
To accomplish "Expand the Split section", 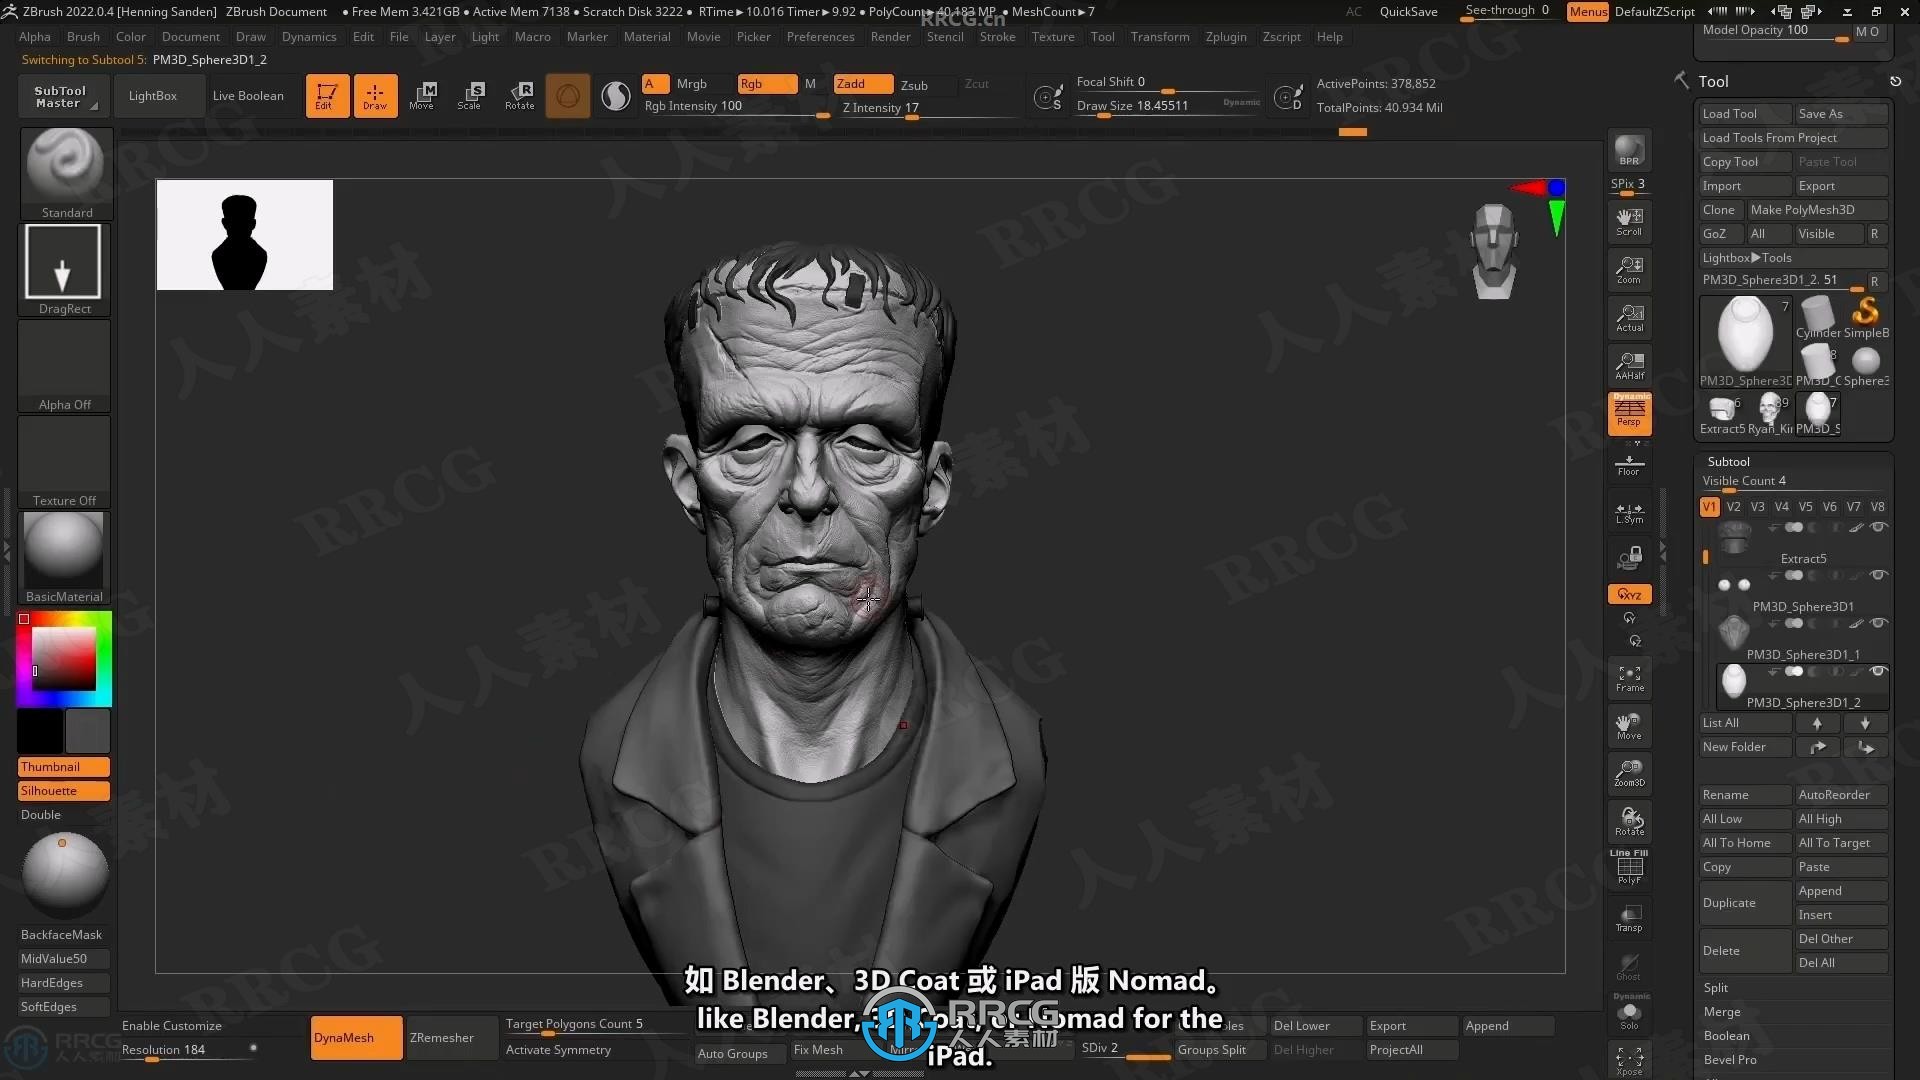I will (1716, 987).
